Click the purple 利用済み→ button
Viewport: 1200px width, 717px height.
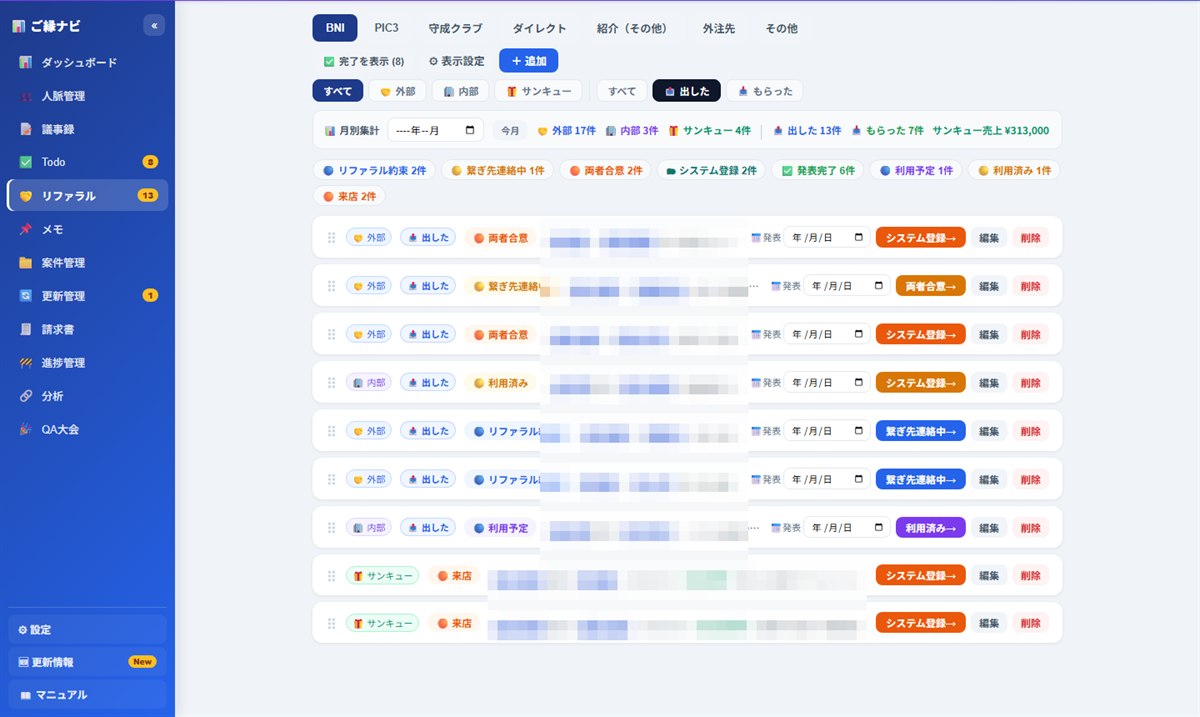pyautogui.click(x=930, y=528)
